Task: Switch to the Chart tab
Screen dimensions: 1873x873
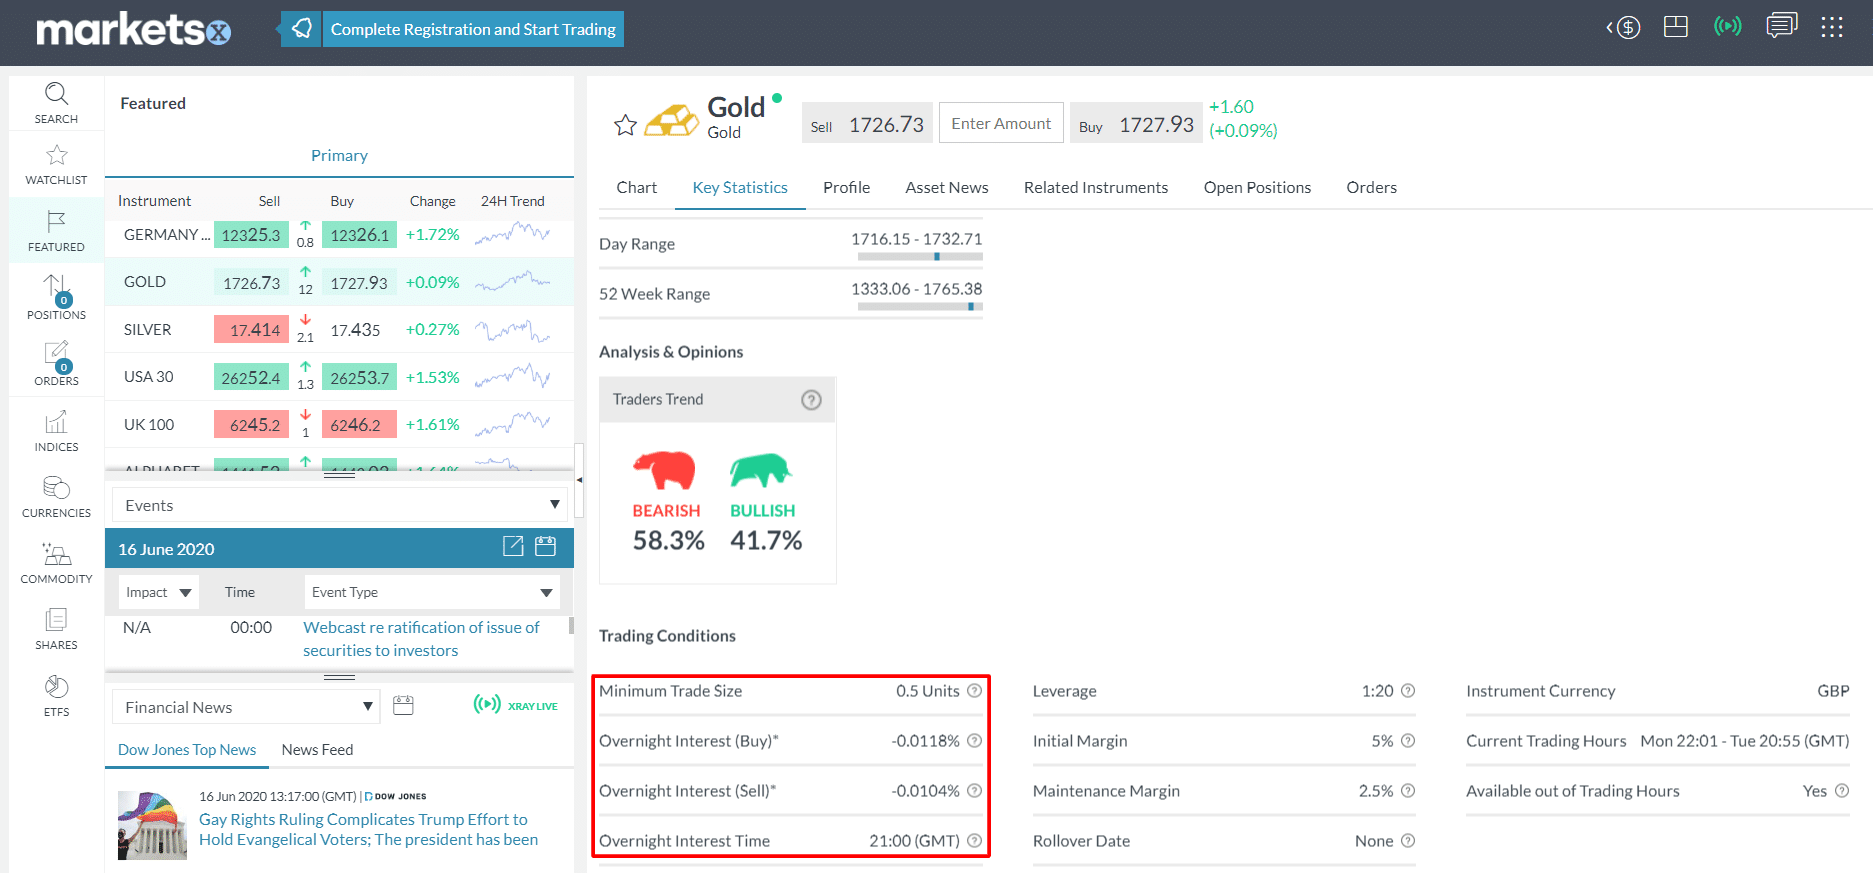Action: coord(637,187)
